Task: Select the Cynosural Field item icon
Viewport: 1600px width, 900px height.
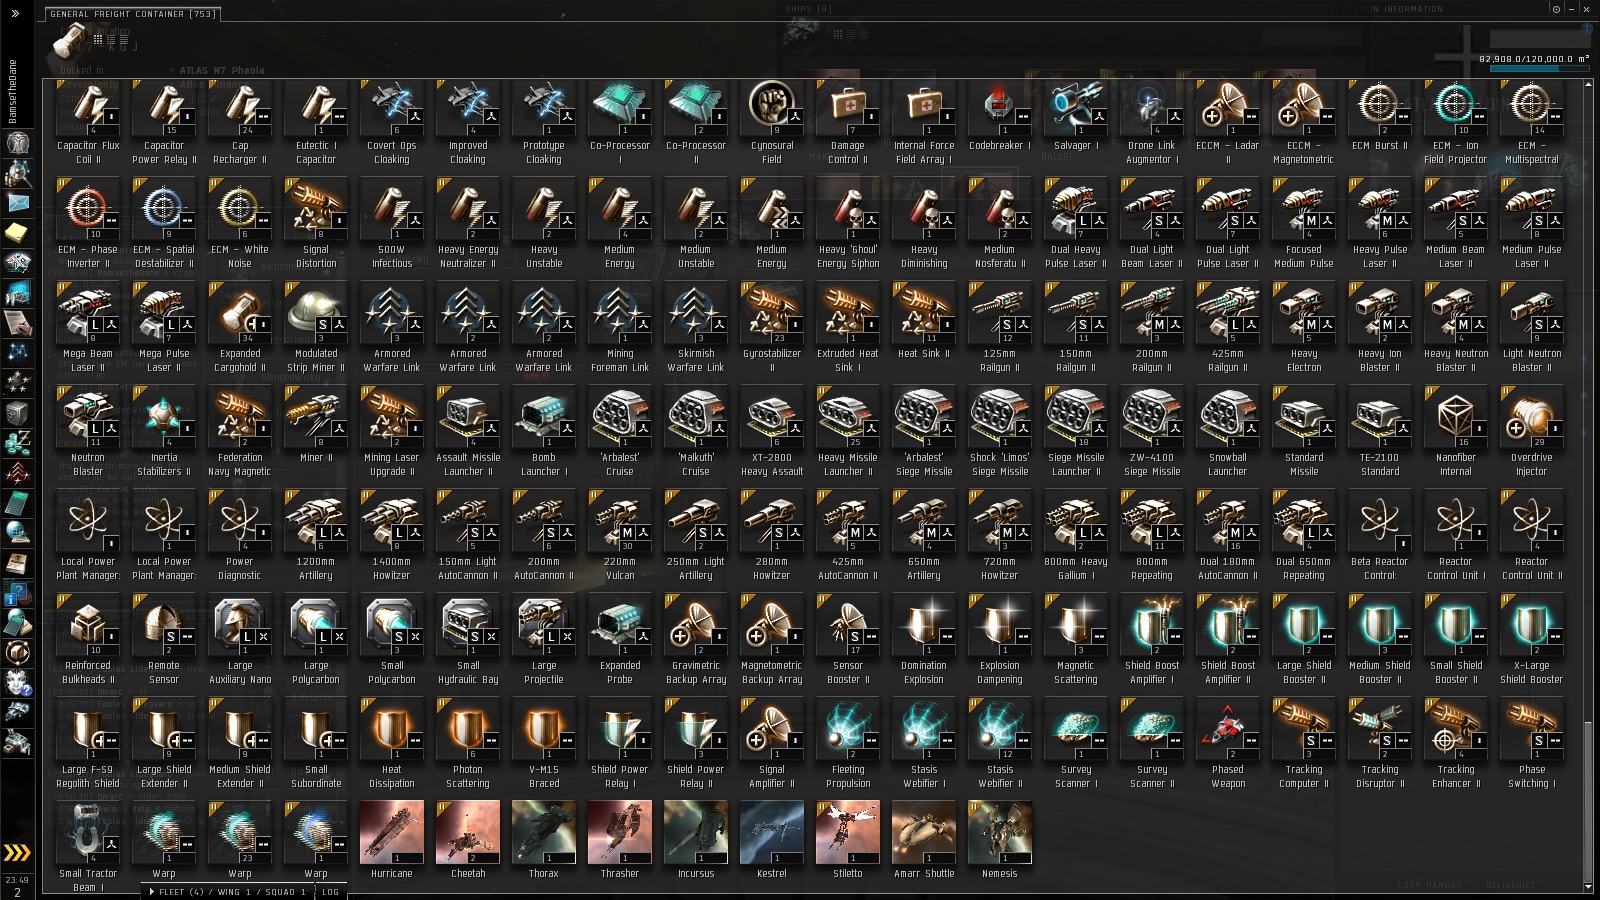Action: pos(772,108)
